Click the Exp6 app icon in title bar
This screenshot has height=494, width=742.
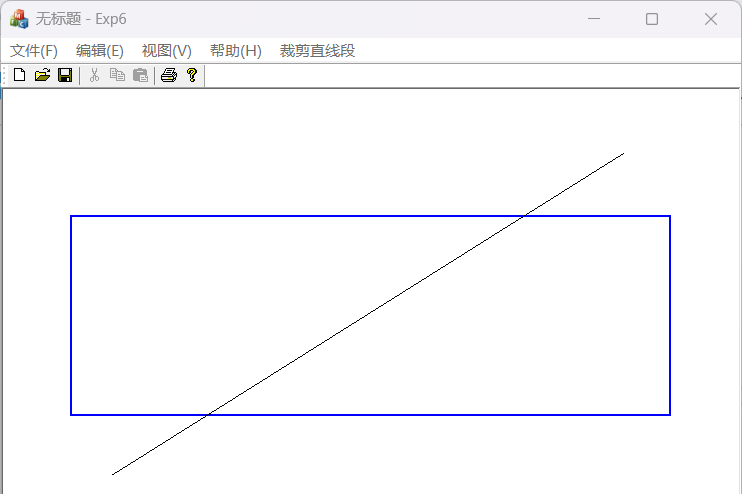tap(19, 19)
